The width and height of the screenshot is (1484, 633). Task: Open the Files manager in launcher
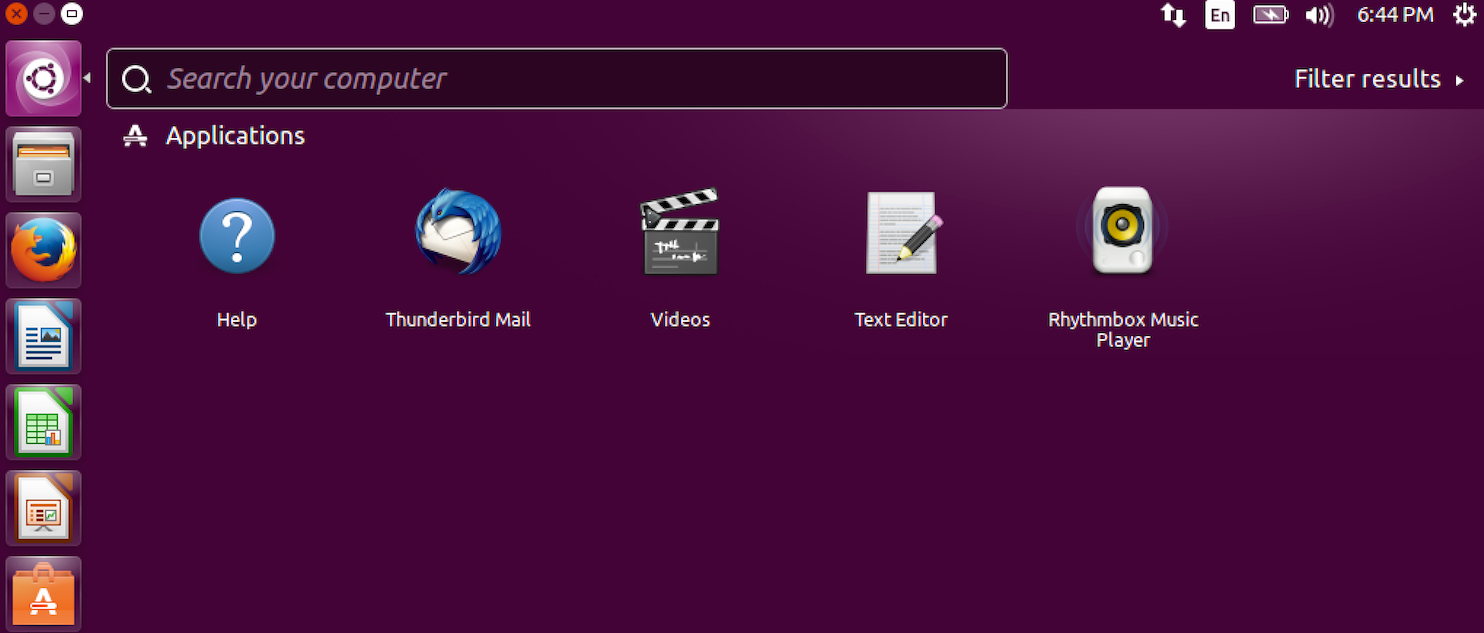tap(43, 164)
